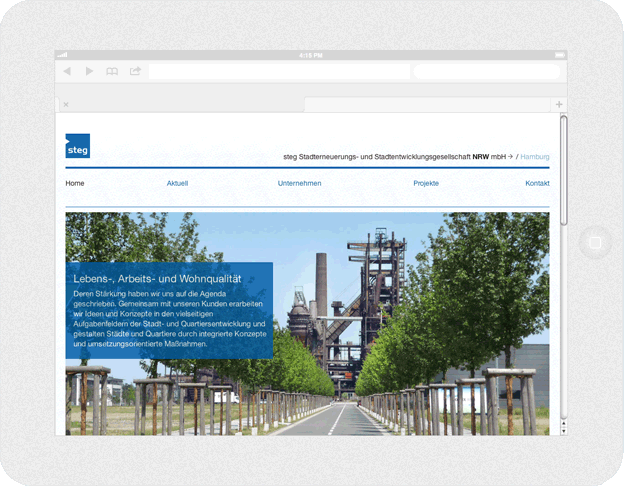Close the first browser tab
624x486 pixels.
[66, 105]
